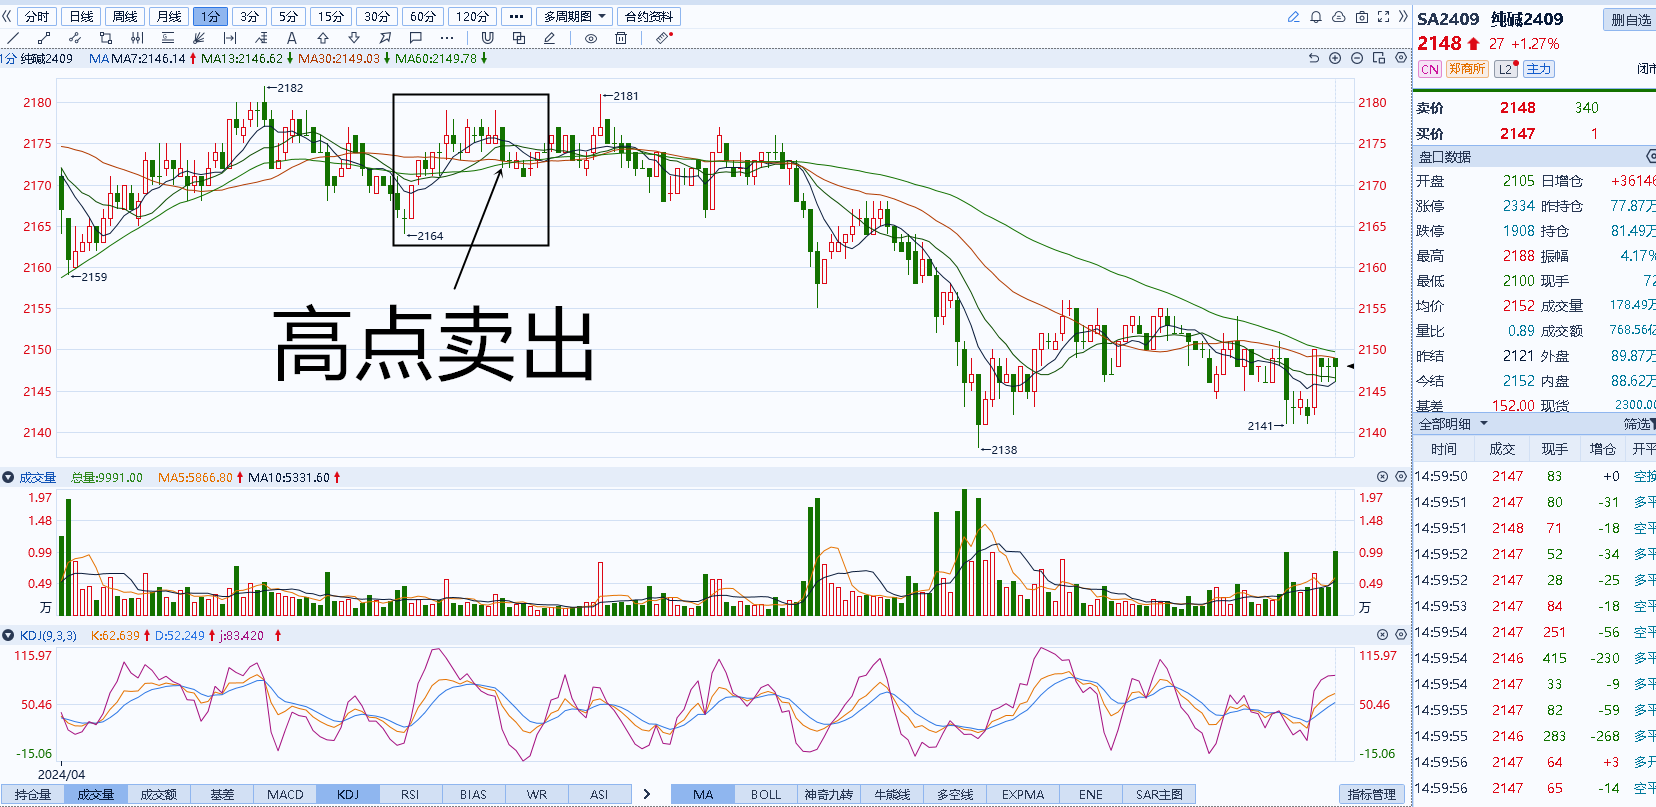Viewport: 1656px width, 807px height.
Task: Place a down arrow marker
Action: [354, 38]
